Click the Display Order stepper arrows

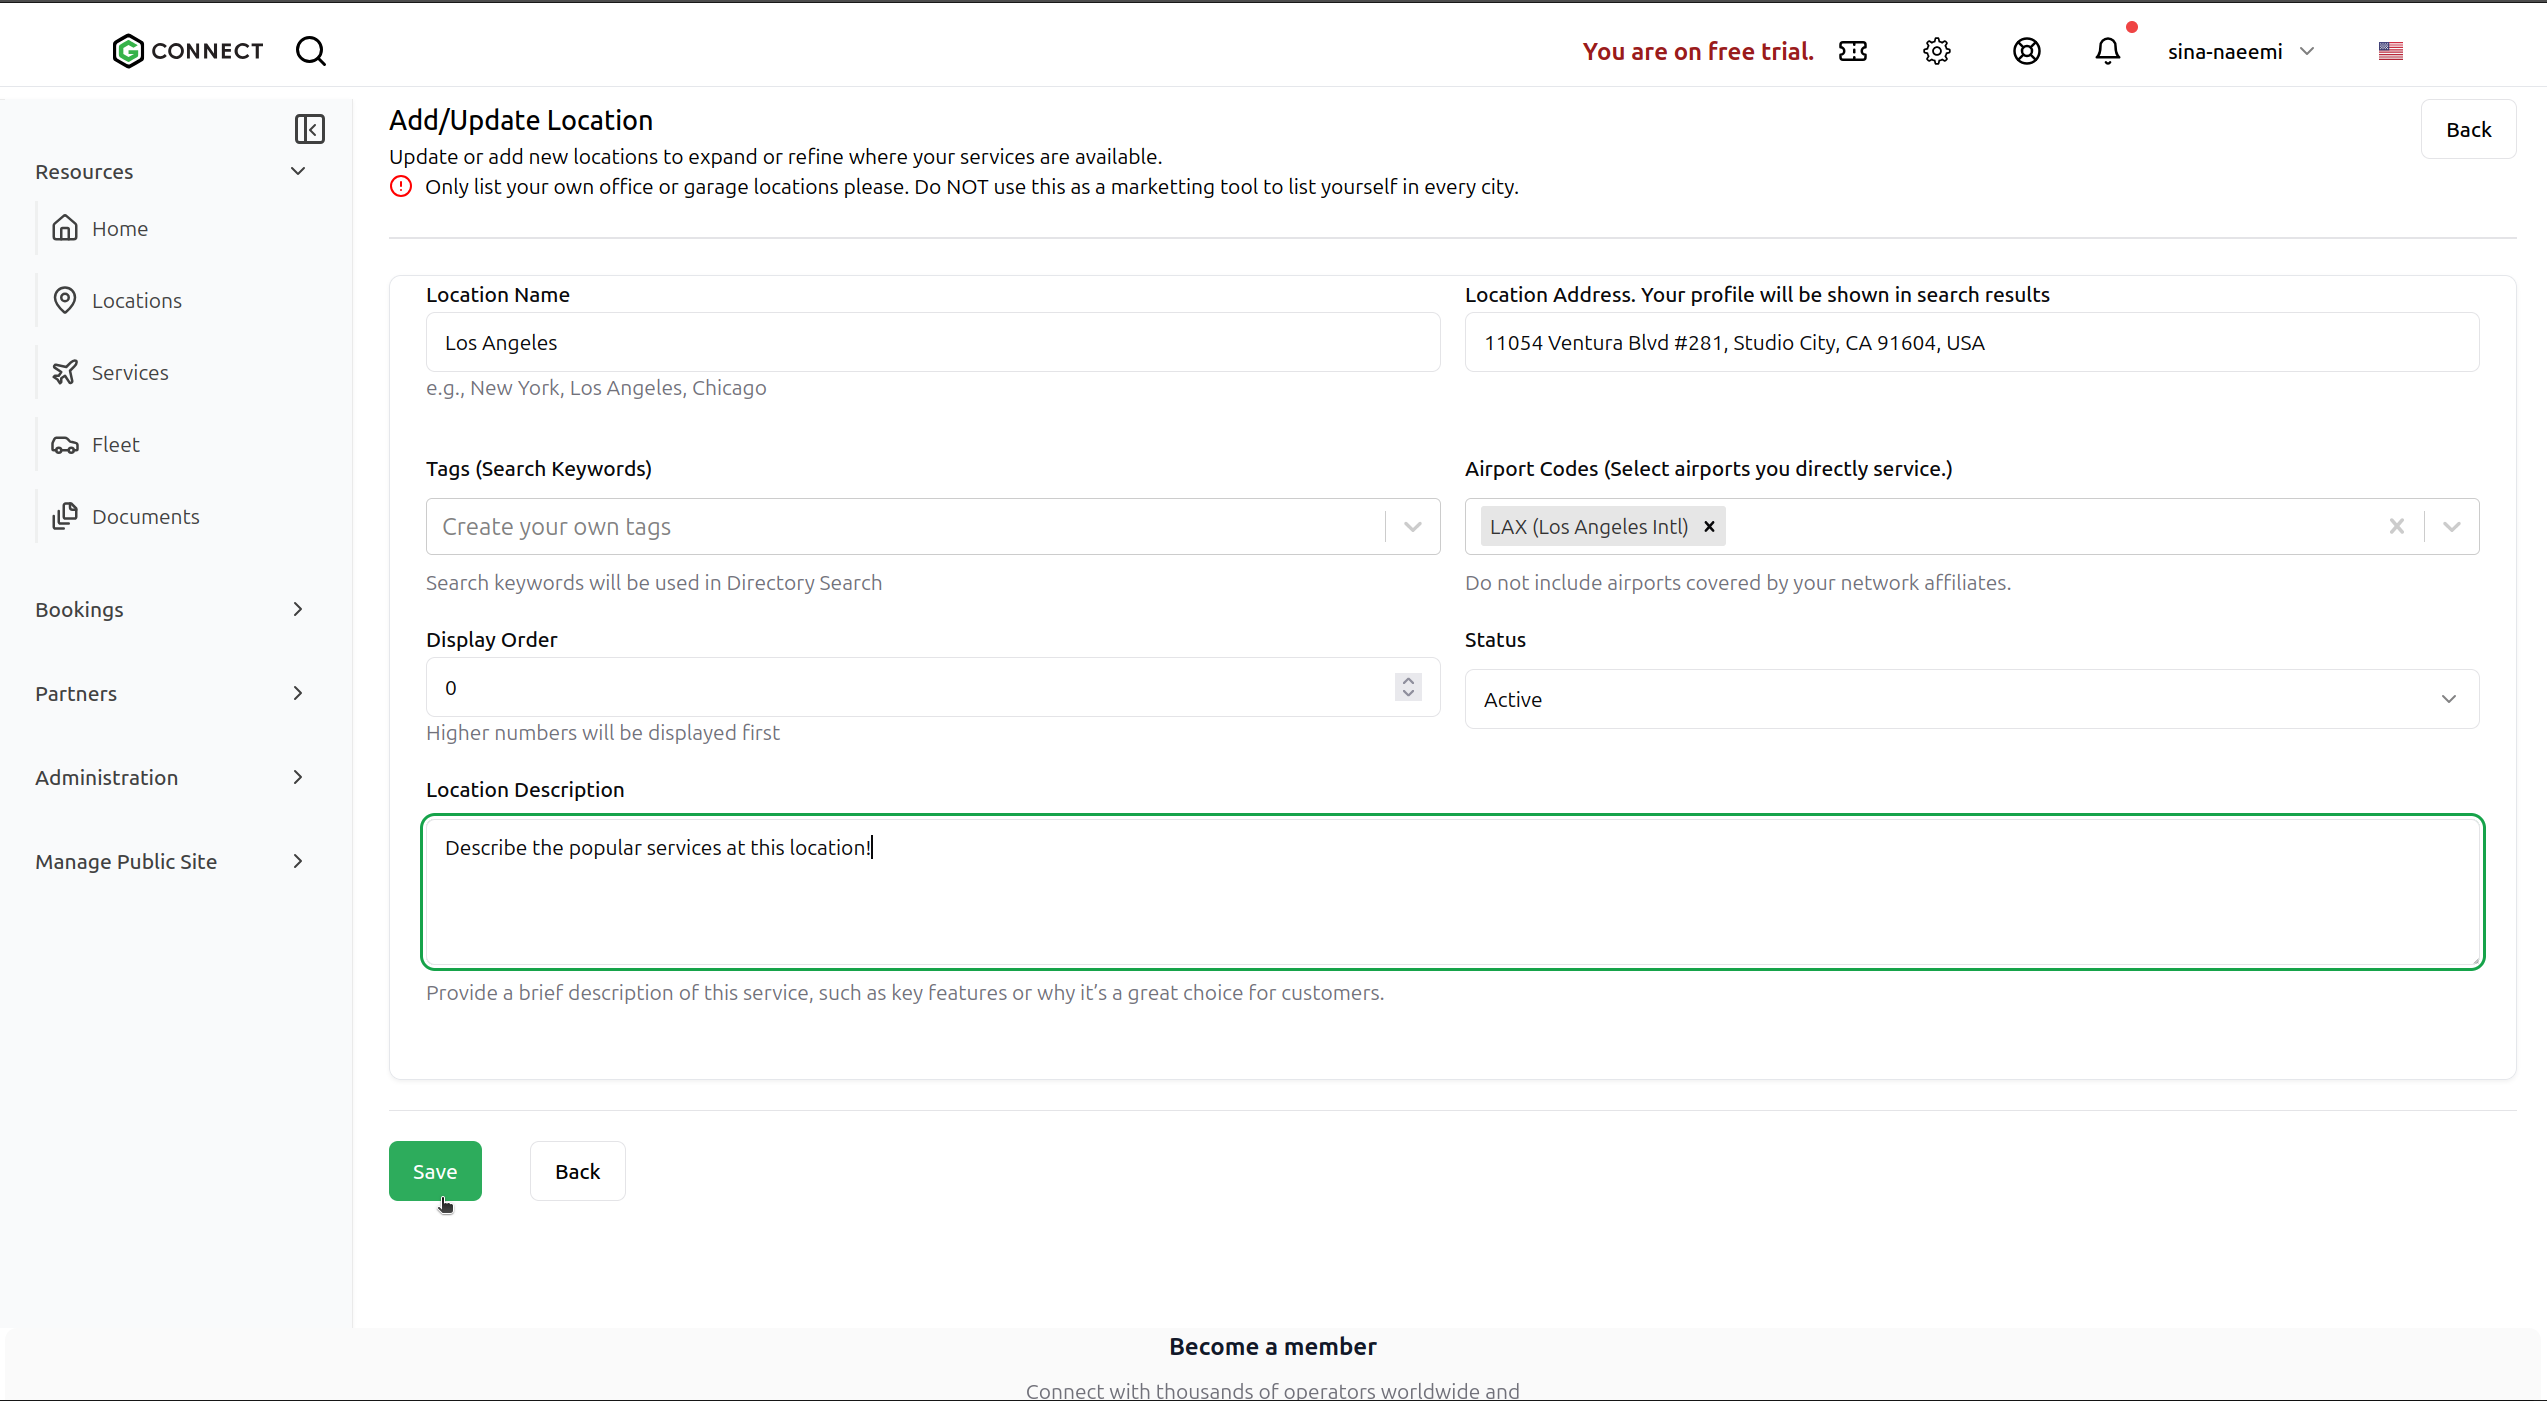(x=1408, y=687)
